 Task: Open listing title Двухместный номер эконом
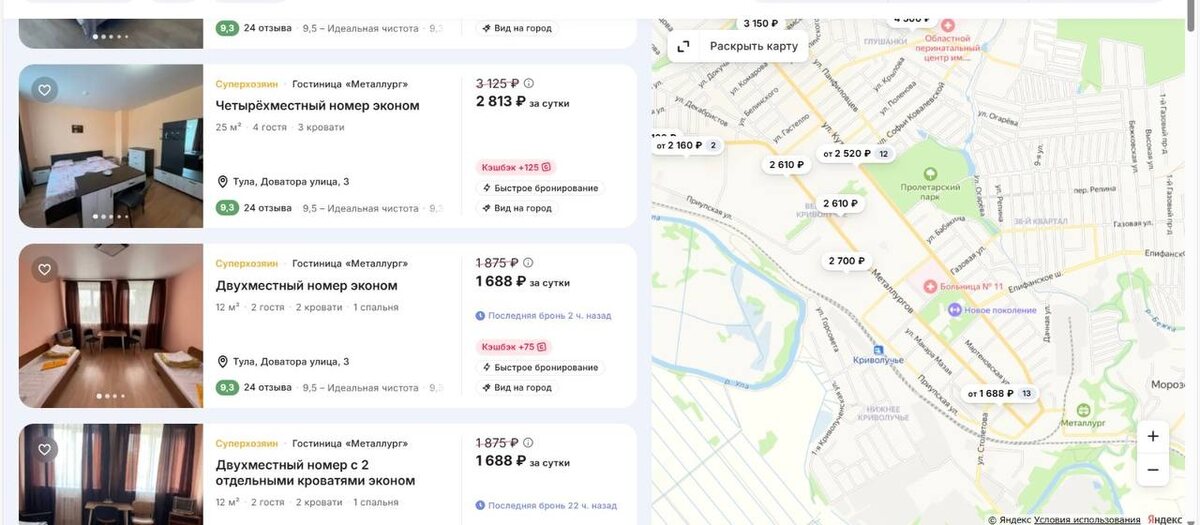coord(307,286)
